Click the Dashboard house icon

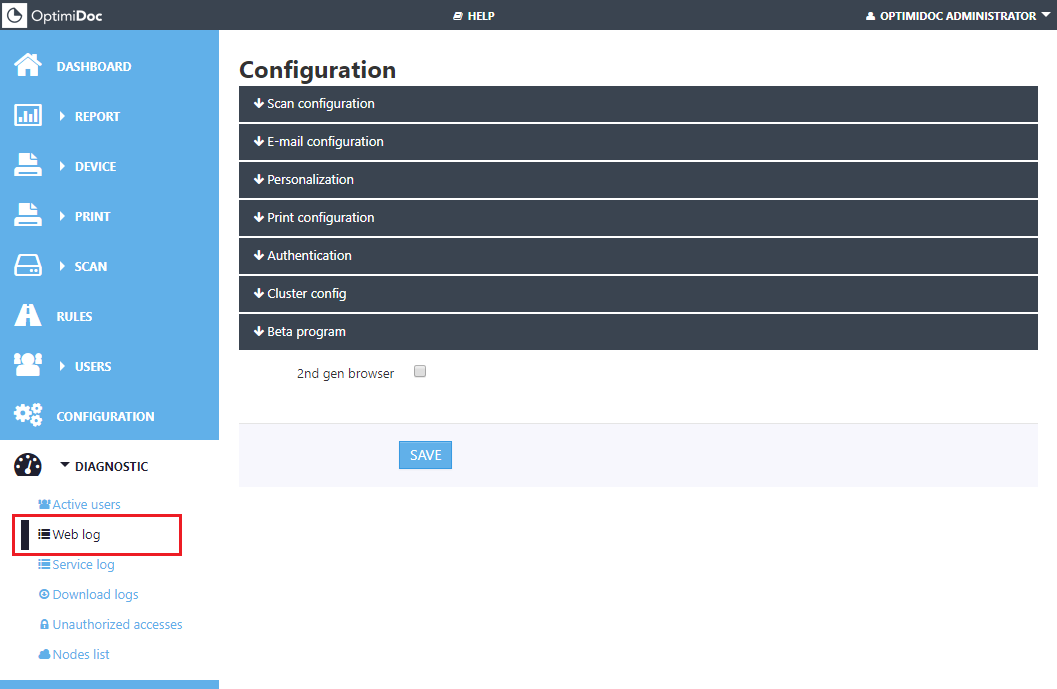tap(28, 66)
